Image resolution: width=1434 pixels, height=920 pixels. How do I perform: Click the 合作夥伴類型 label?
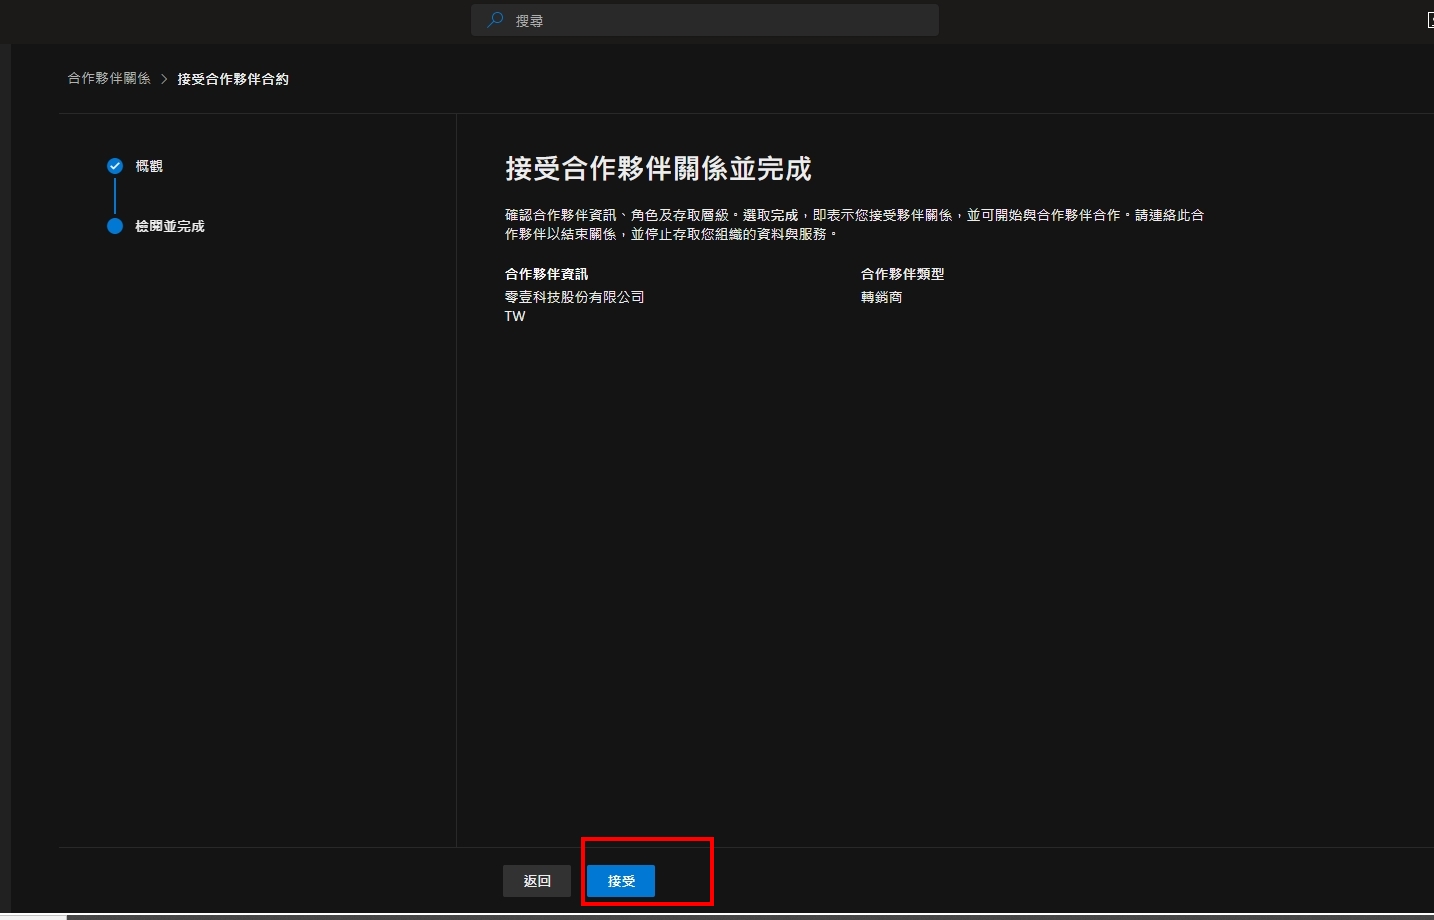[902, 274]
